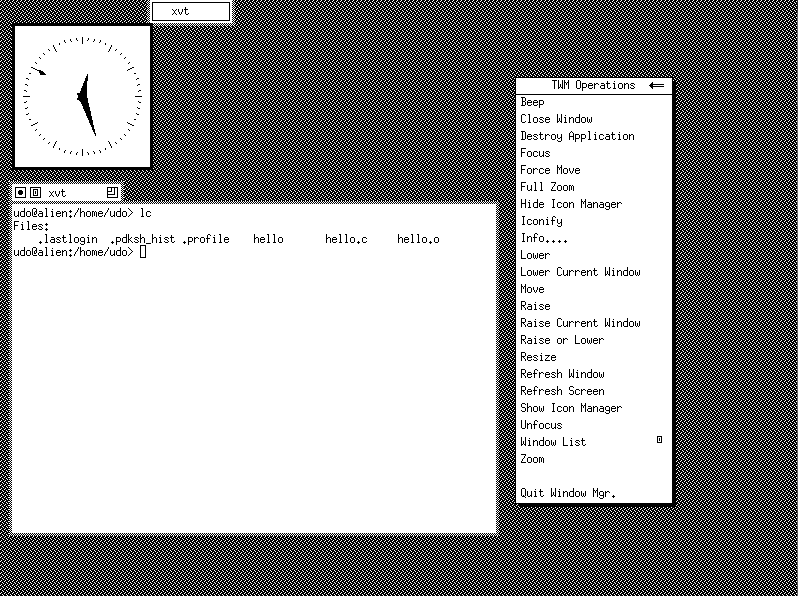Select Quit Window Mgr. entry

pos(594,493)
